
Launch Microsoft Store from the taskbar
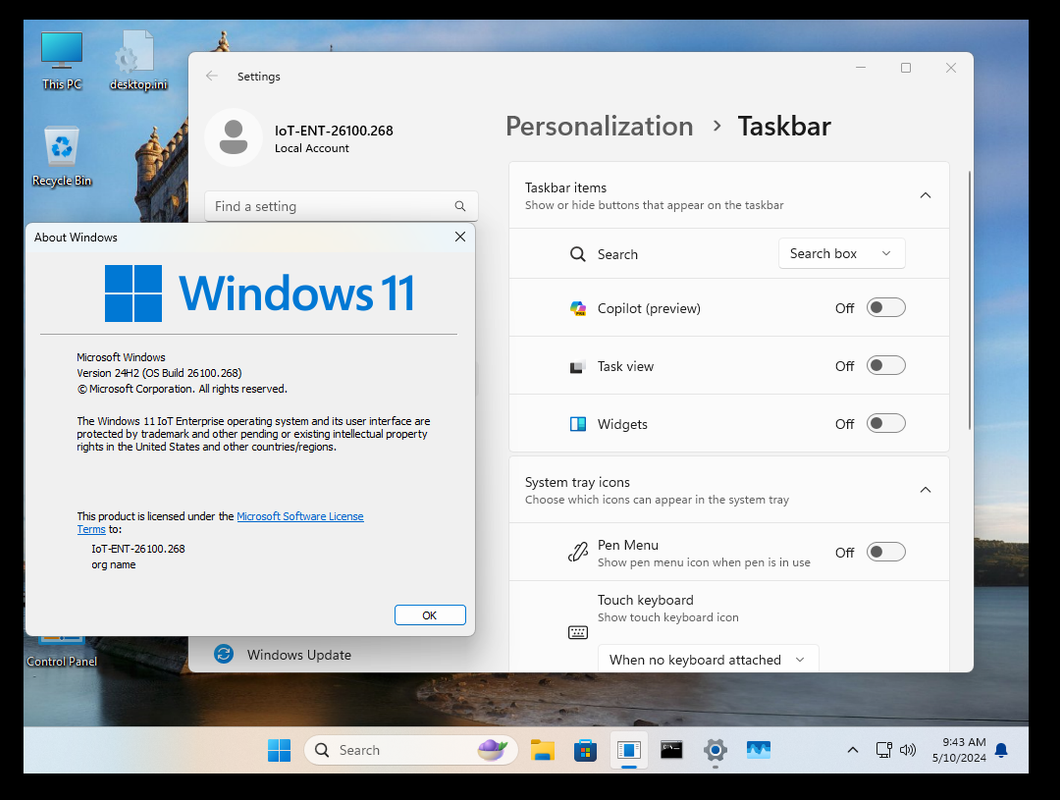[585, 750]
